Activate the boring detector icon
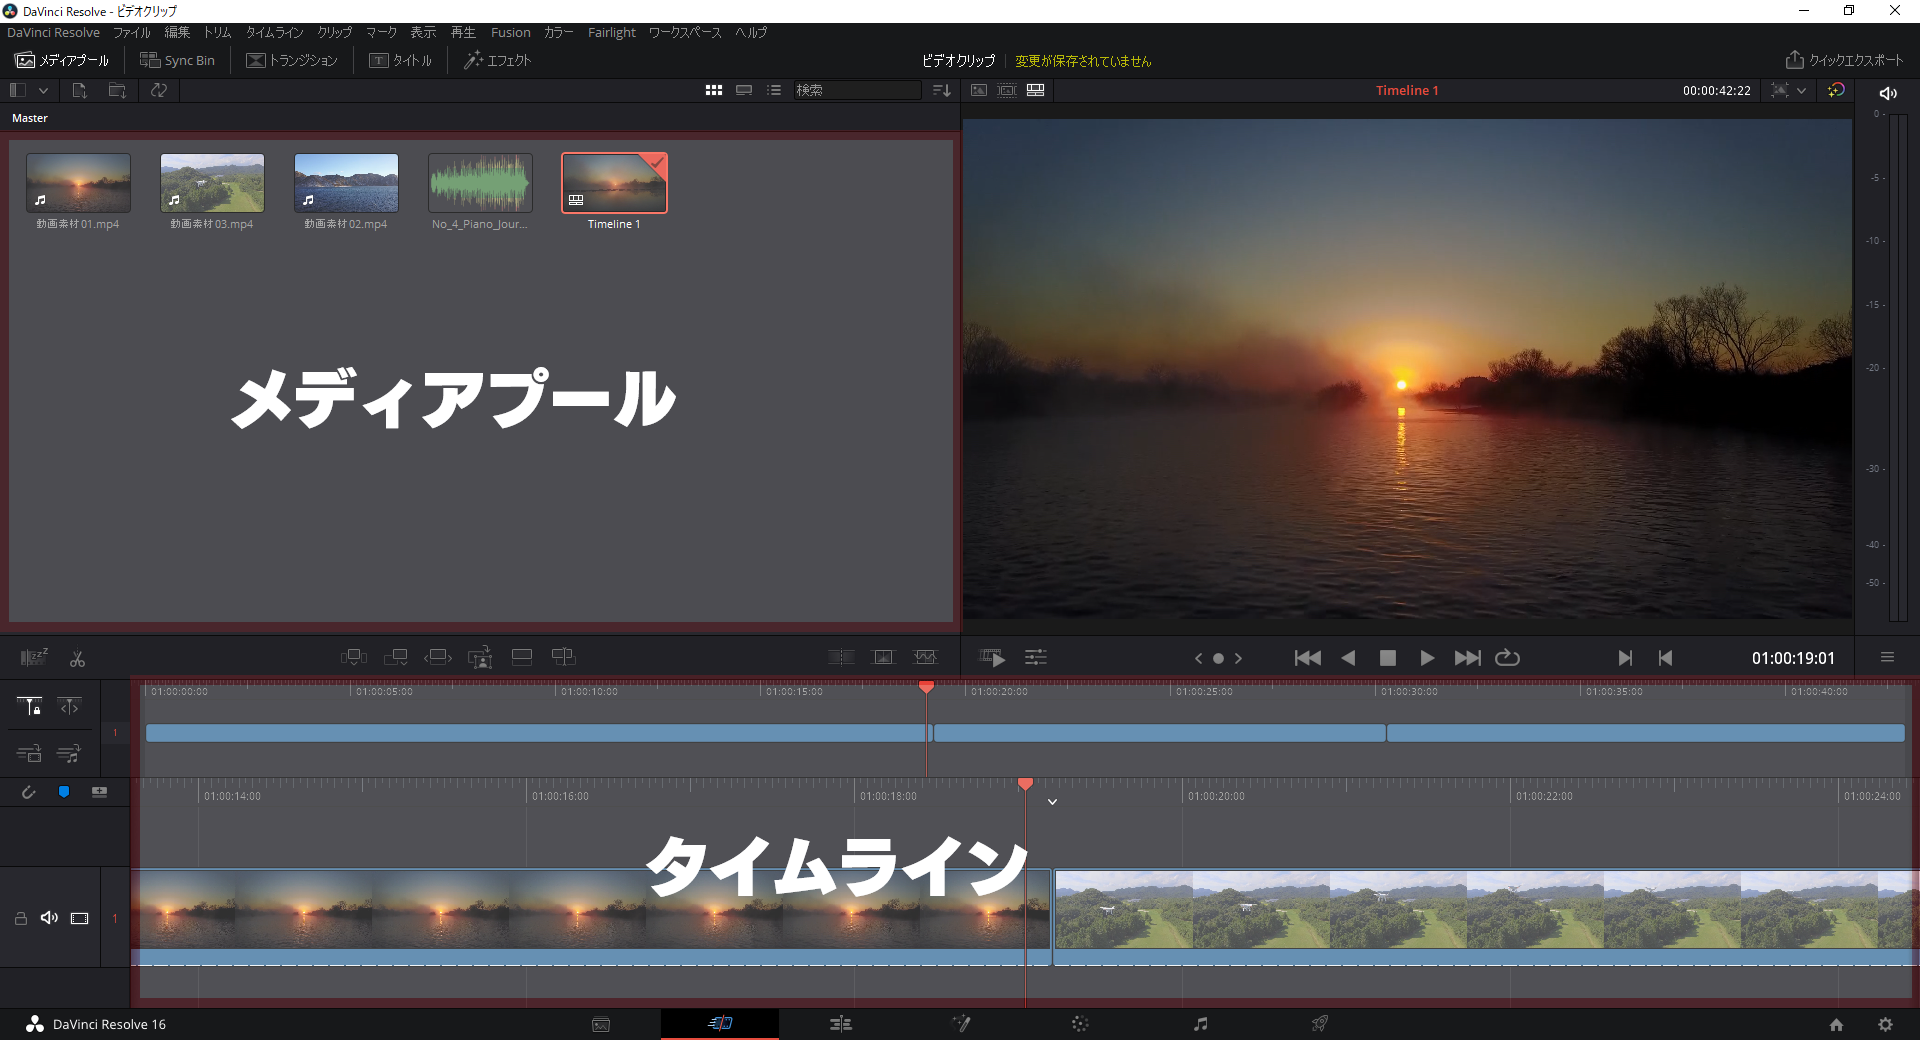The width and height of the screenshot is (1920, 1040). click(34, 657)
